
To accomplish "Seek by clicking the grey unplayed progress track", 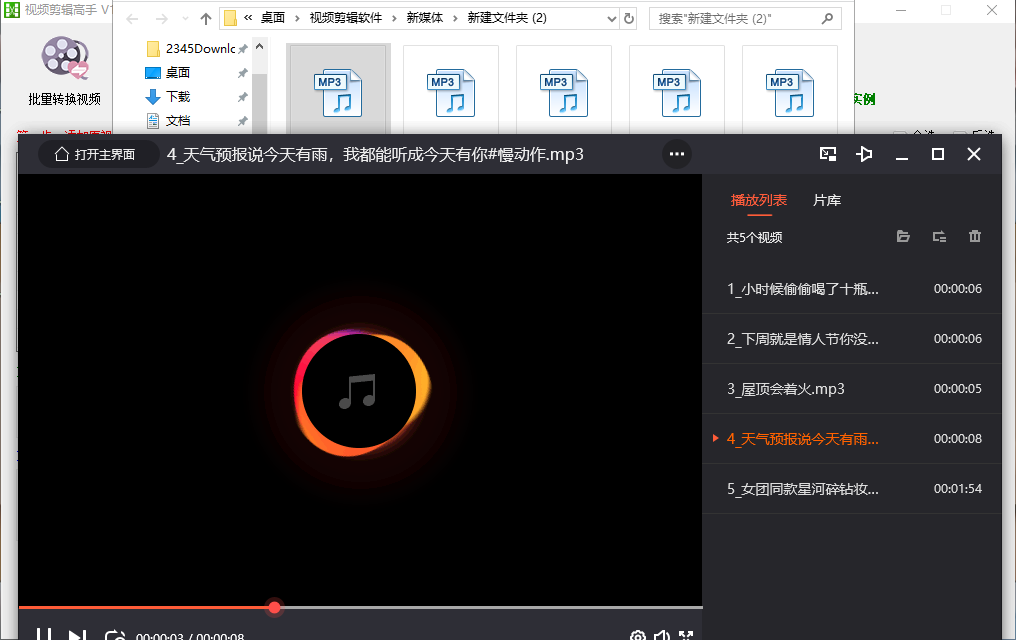I will [492, 607].
